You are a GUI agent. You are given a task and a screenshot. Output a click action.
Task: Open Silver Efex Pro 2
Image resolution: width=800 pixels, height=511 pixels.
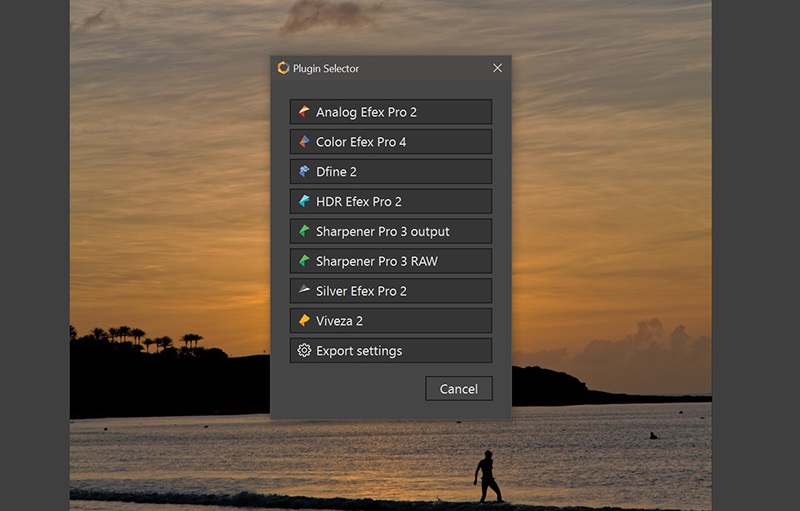pos(390,291)
